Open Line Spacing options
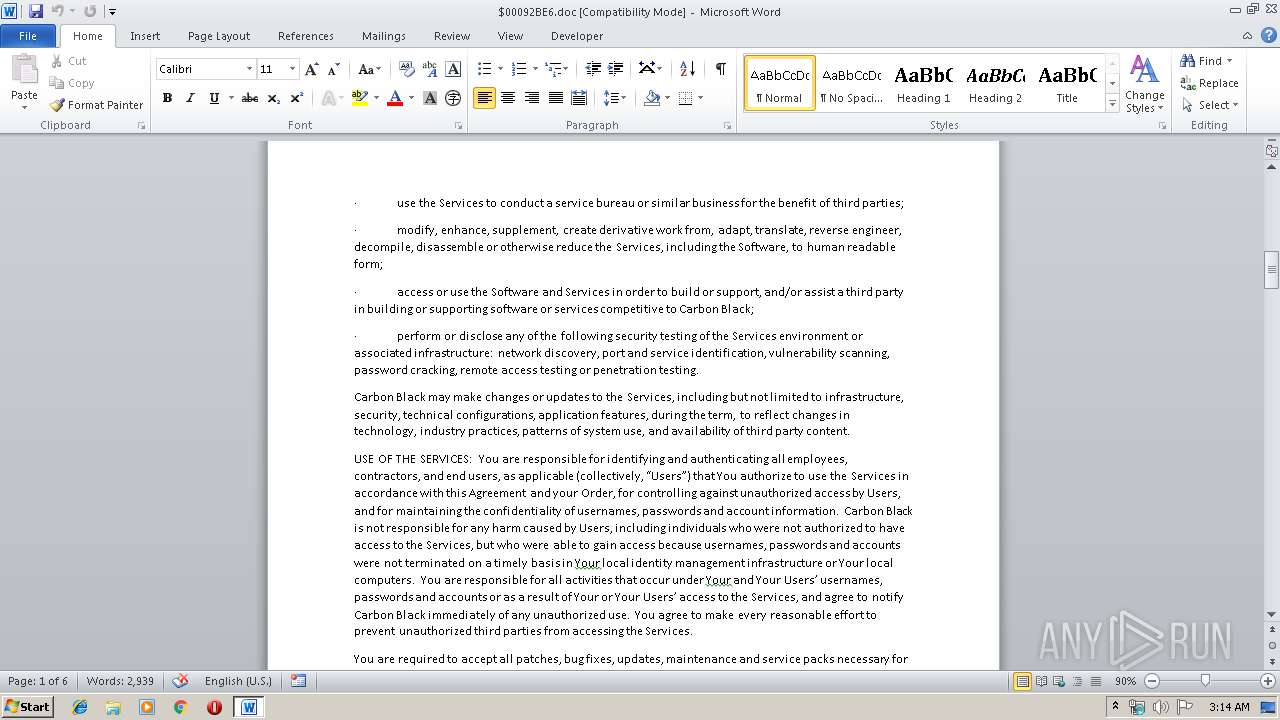This screenshot has width=1280, height=720. click(x=615, y=98)
